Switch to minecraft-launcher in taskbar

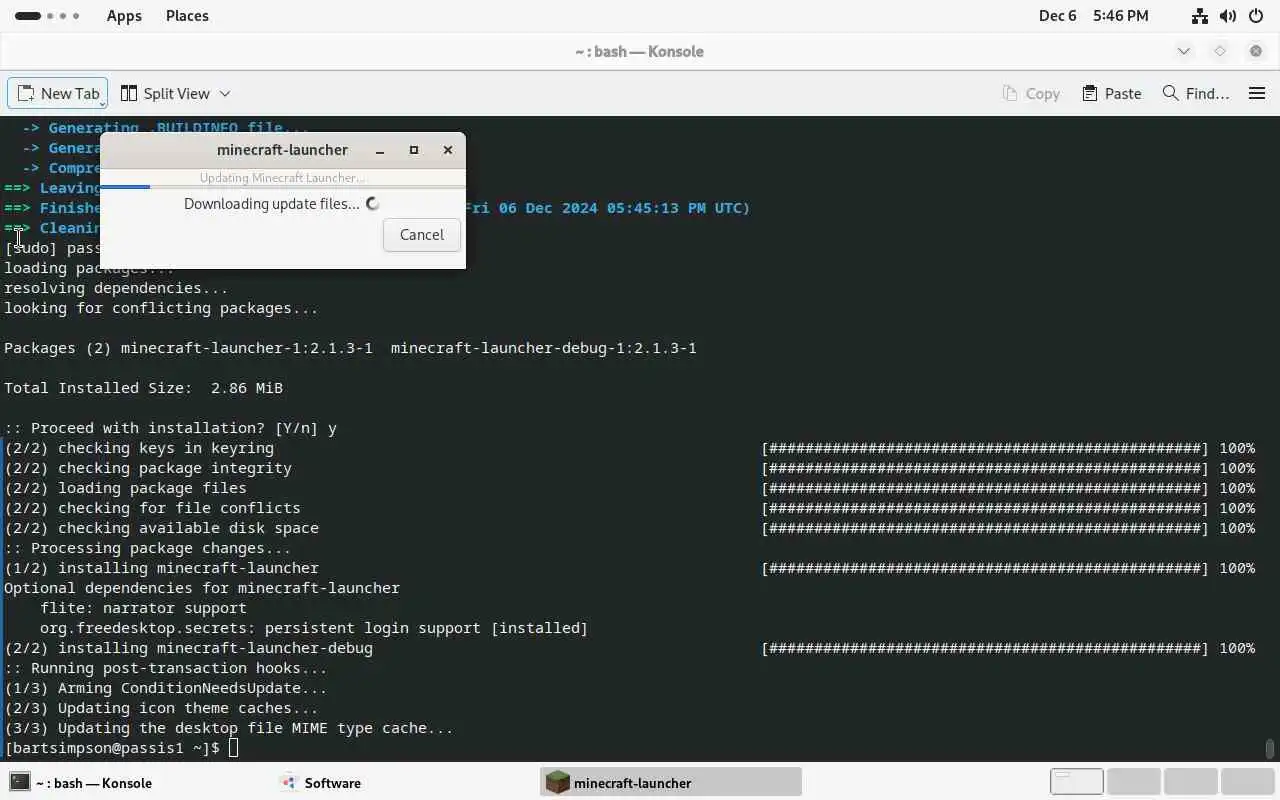point(671,783)
